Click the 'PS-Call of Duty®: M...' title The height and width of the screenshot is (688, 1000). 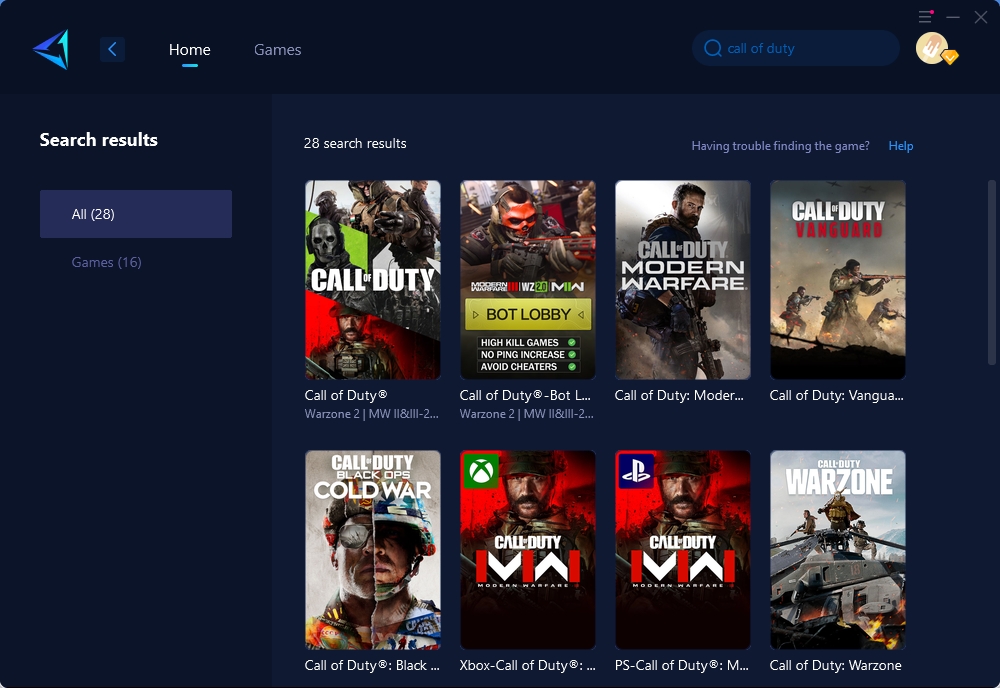pos(682,665)
